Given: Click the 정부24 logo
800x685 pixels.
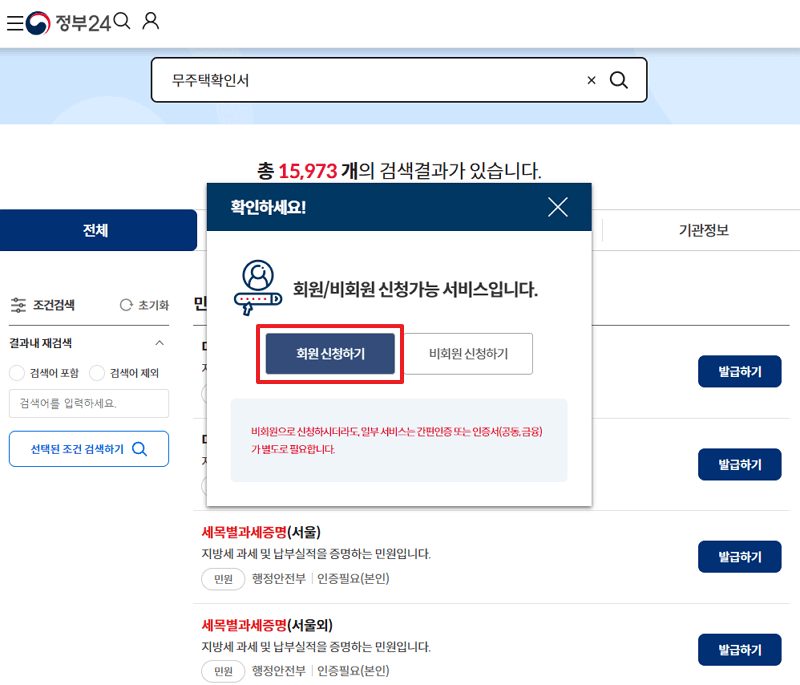Looking at the screenshot, I should [68, 21].
